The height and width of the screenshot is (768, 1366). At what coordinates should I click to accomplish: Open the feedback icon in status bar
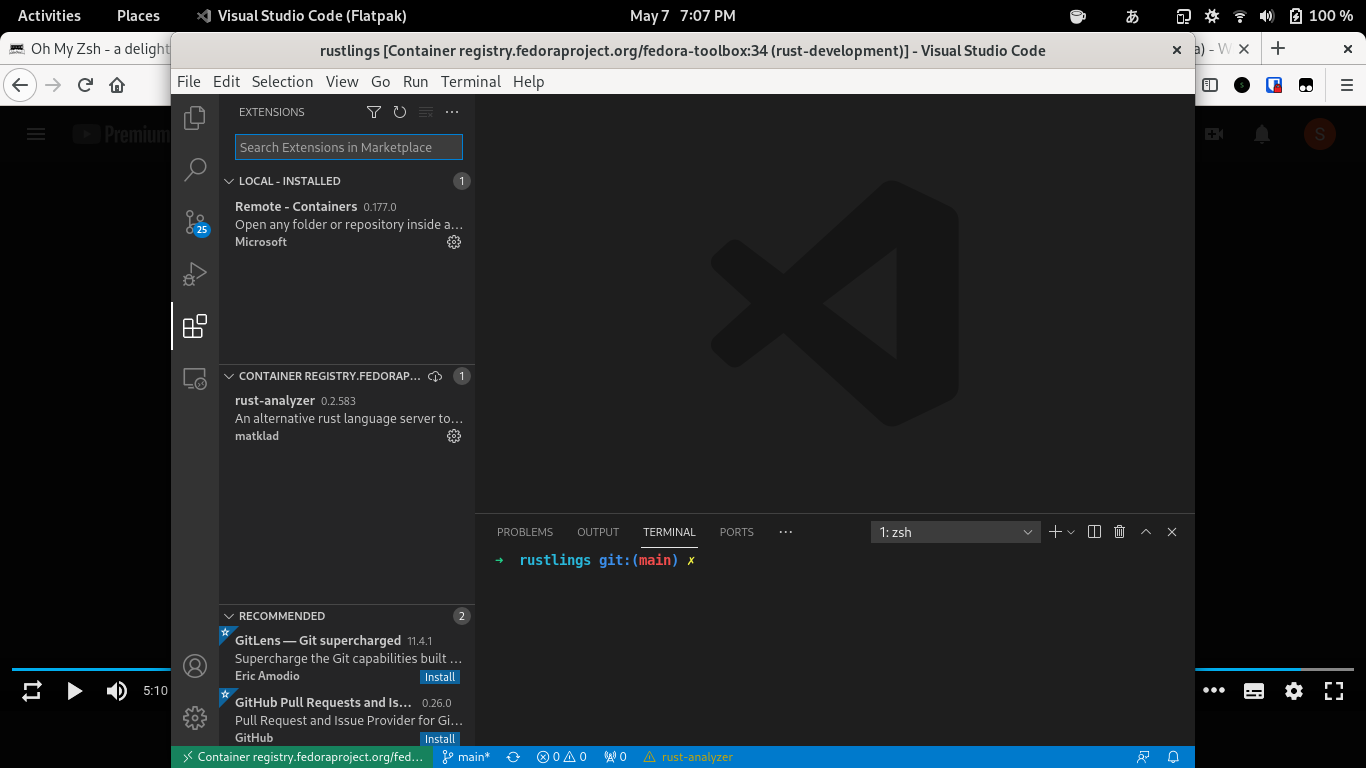pos(1143,757)
